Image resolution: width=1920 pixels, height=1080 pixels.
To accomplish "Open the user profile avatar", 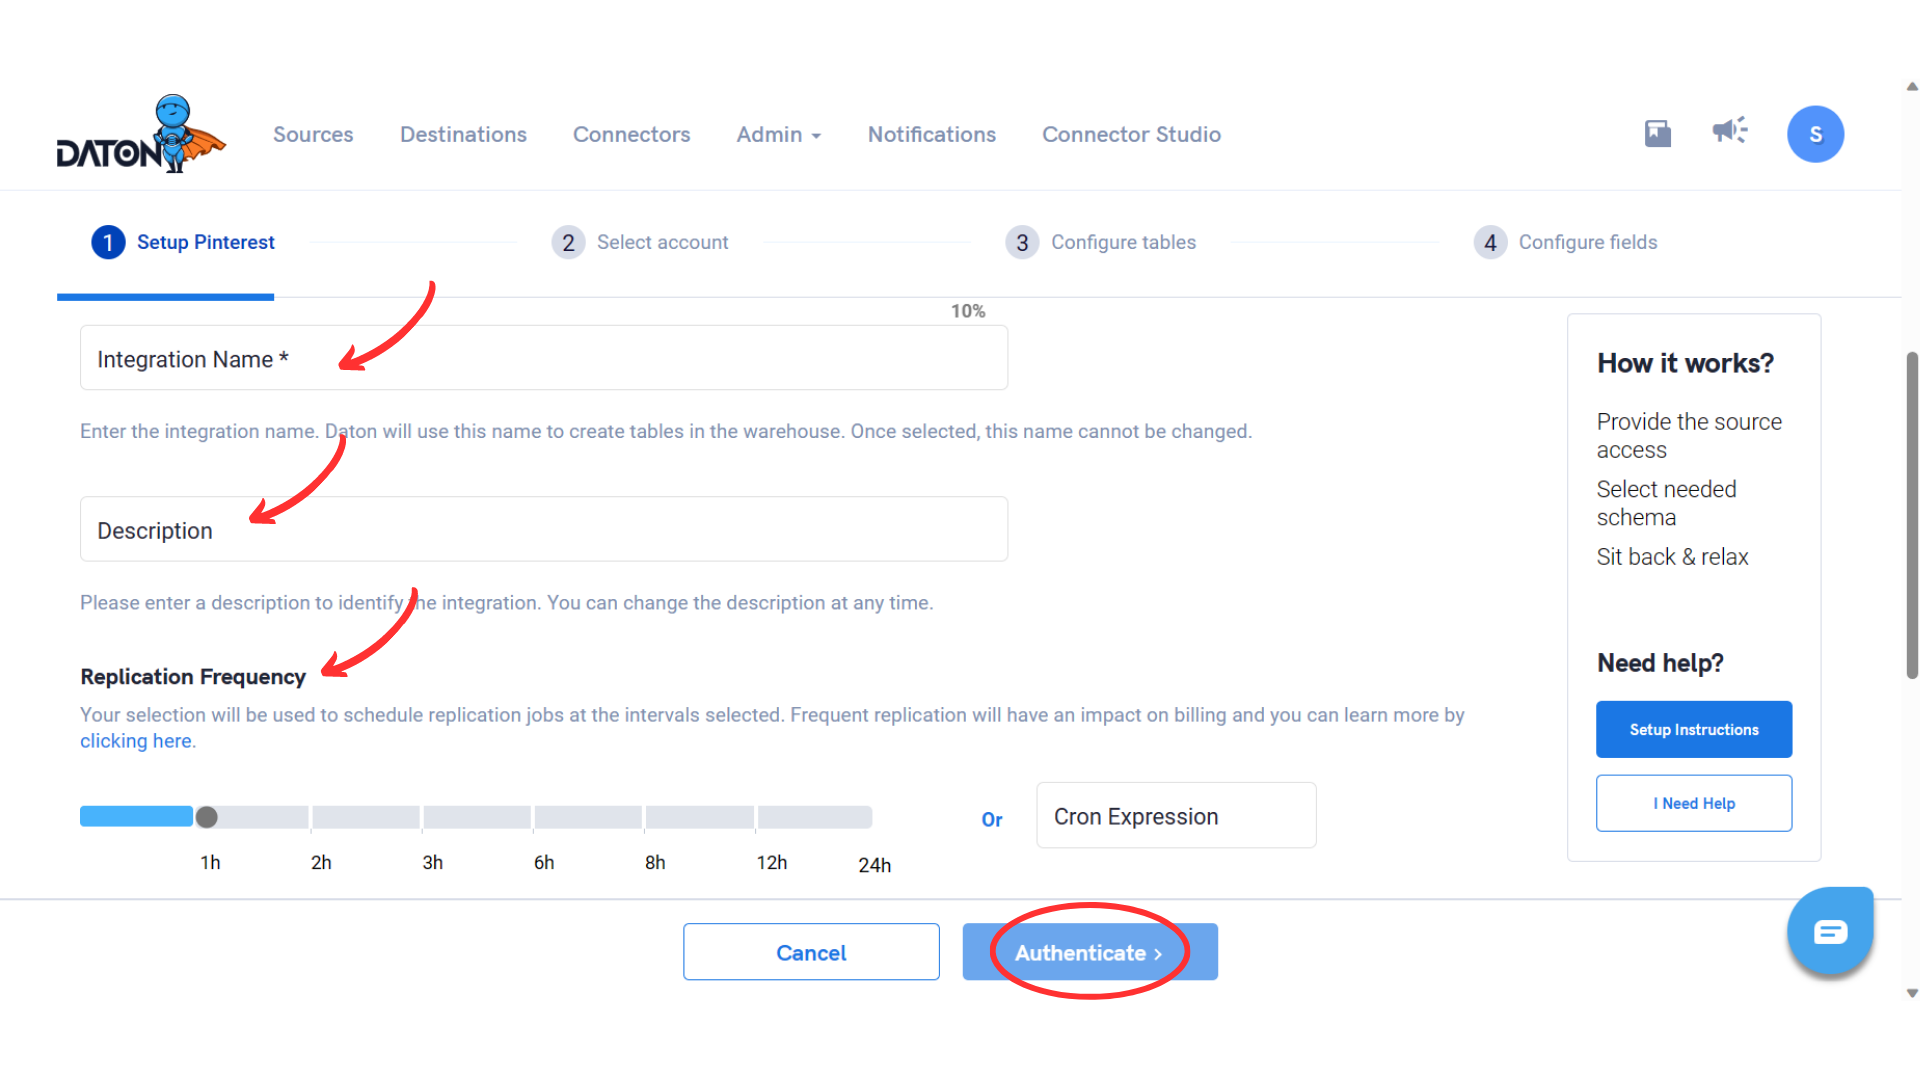I will click(1815, 134).
